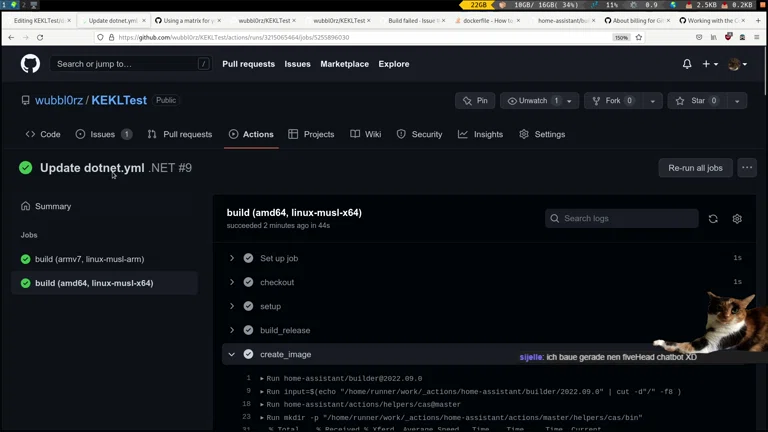Click the 150% zoom level indicator
768x432 pixels.
pyautogui.click(x=621, y=38)
